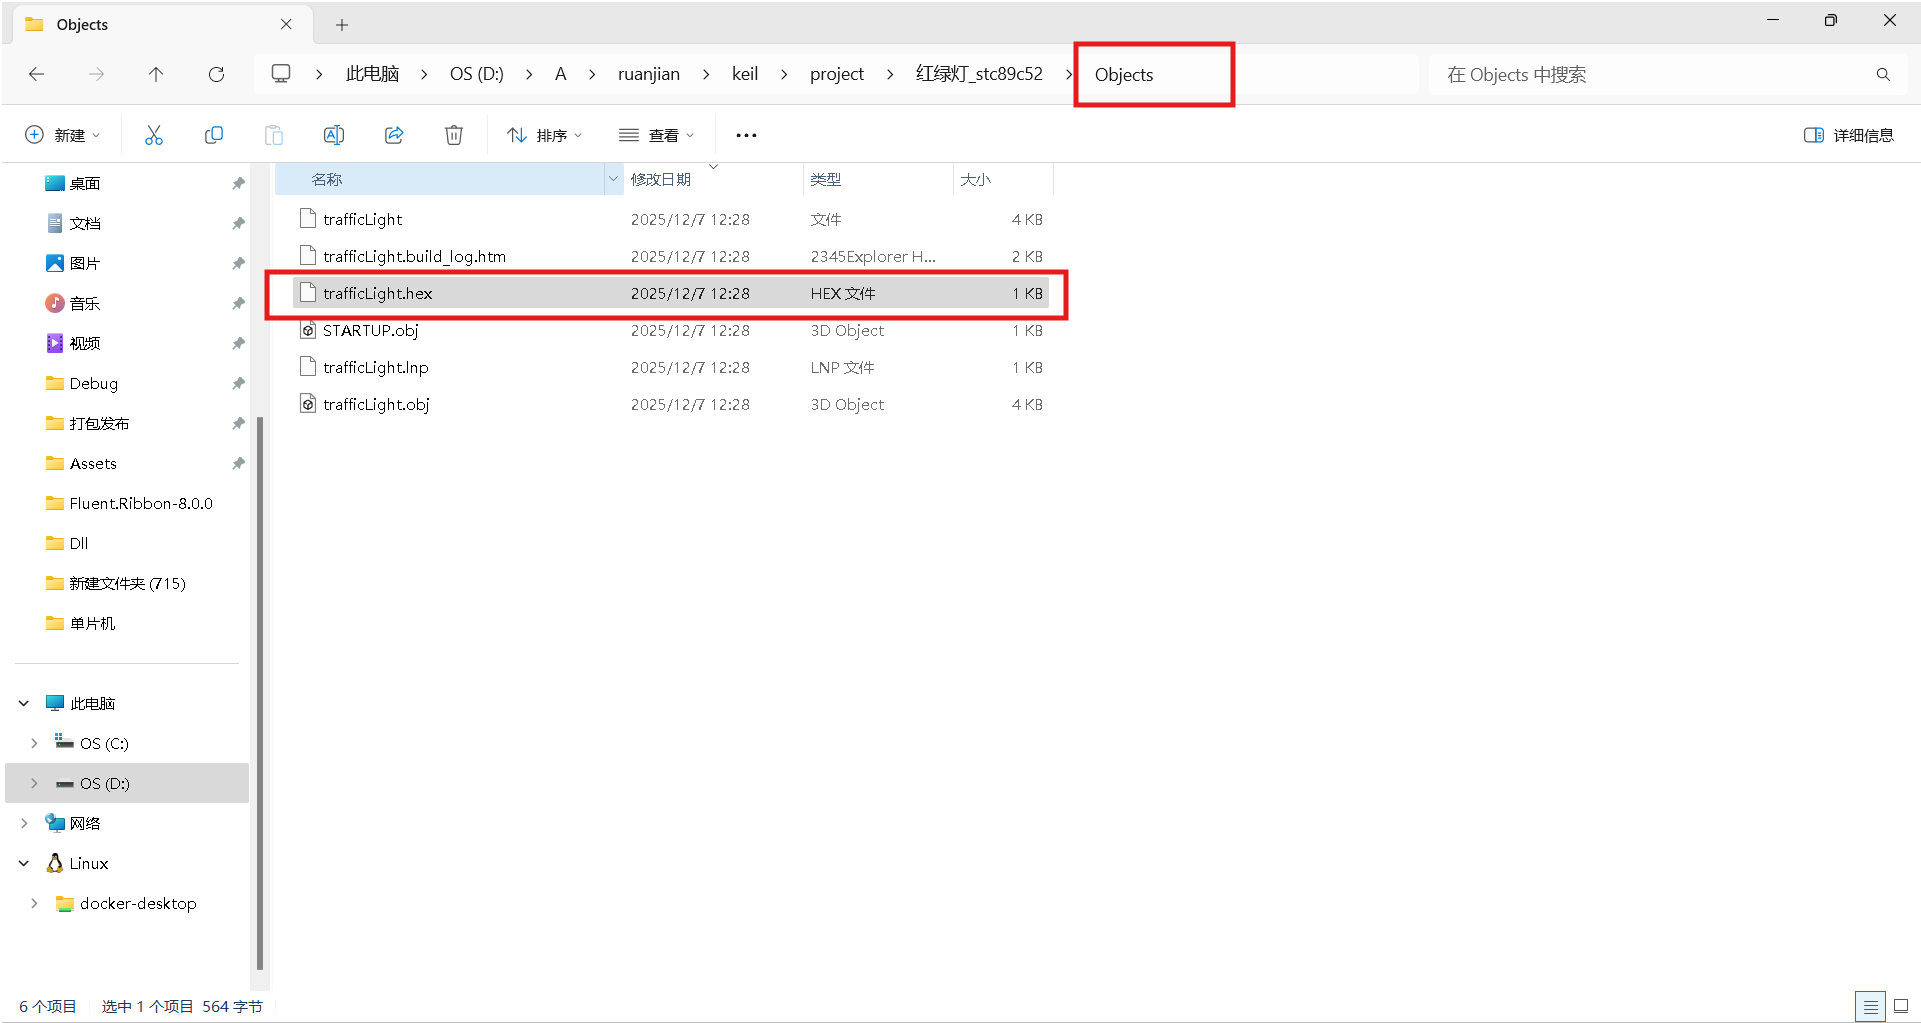
Task: Toggle the 详细信息 details pane
Action: click(x=1848, y=135)
